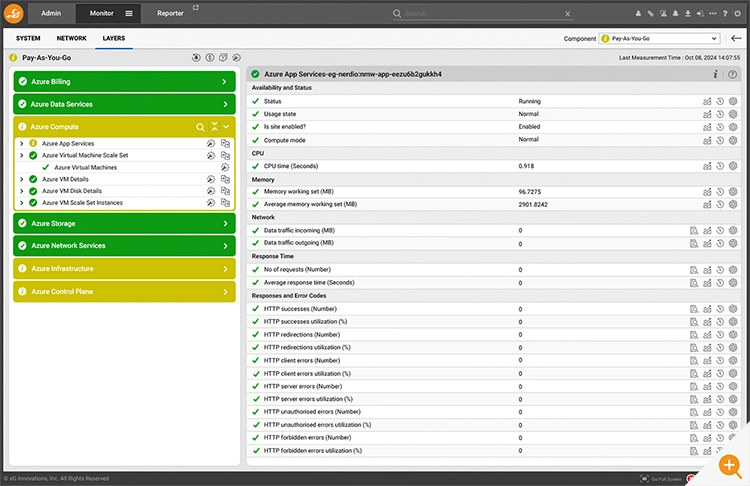Open graph icon for Data traffic outgoing

tap(707, 243)
